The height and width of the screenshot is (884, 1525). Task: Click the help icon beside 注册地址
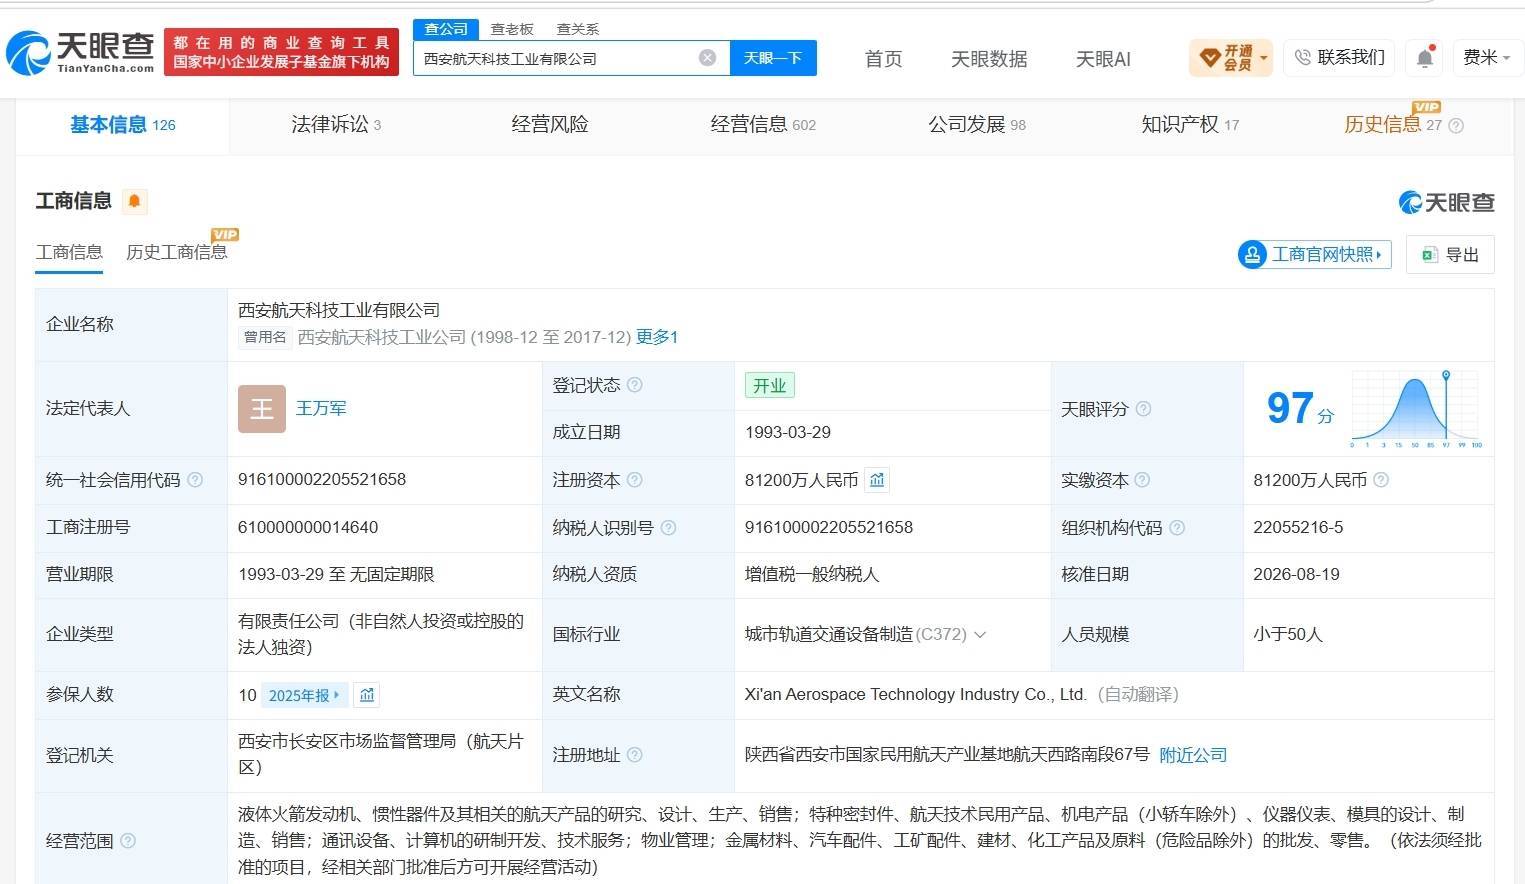(634, 755)
